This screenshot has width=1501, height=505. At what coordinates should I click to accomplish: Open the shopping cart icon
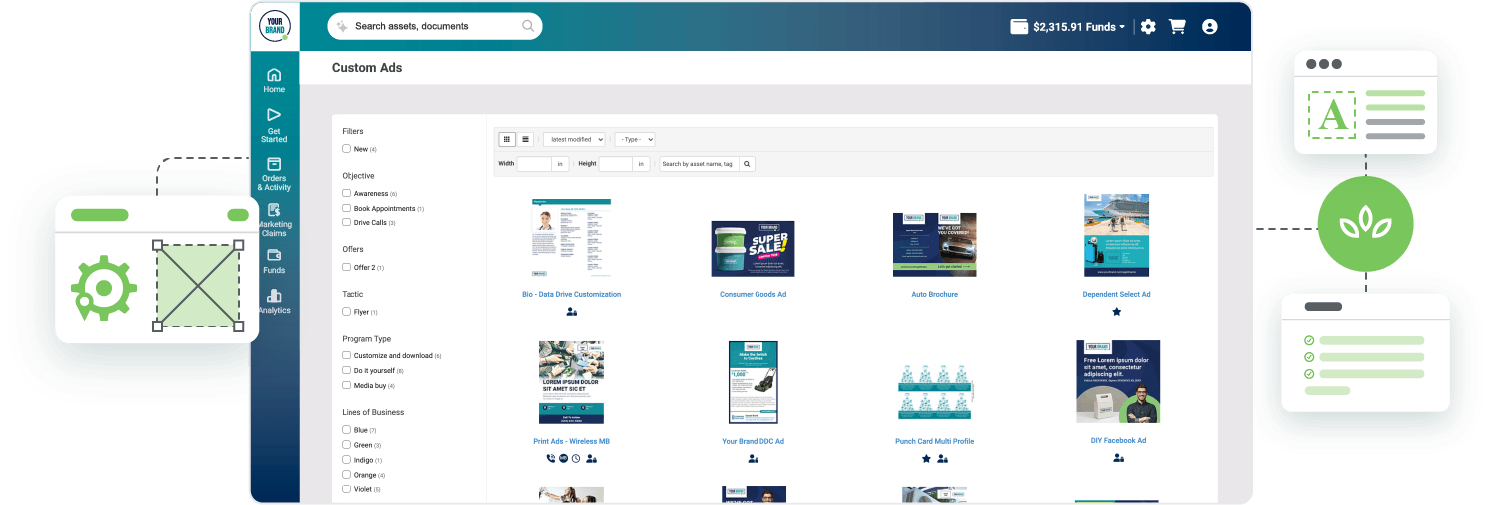[1177, 27]
